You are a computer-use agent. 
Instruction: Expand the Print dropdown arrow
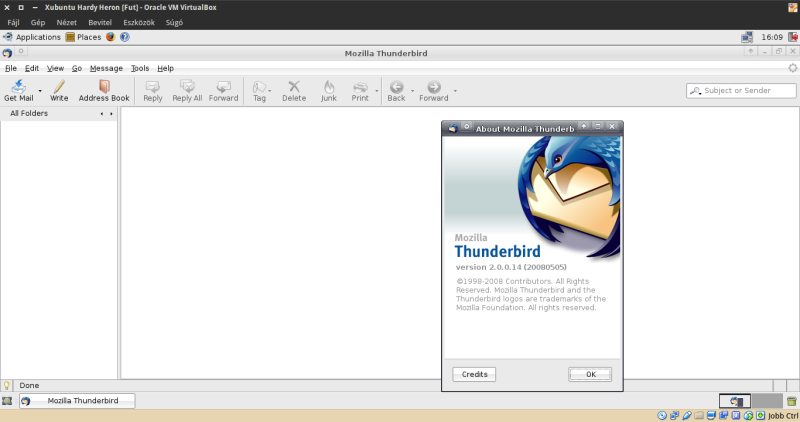coord(377,91)
